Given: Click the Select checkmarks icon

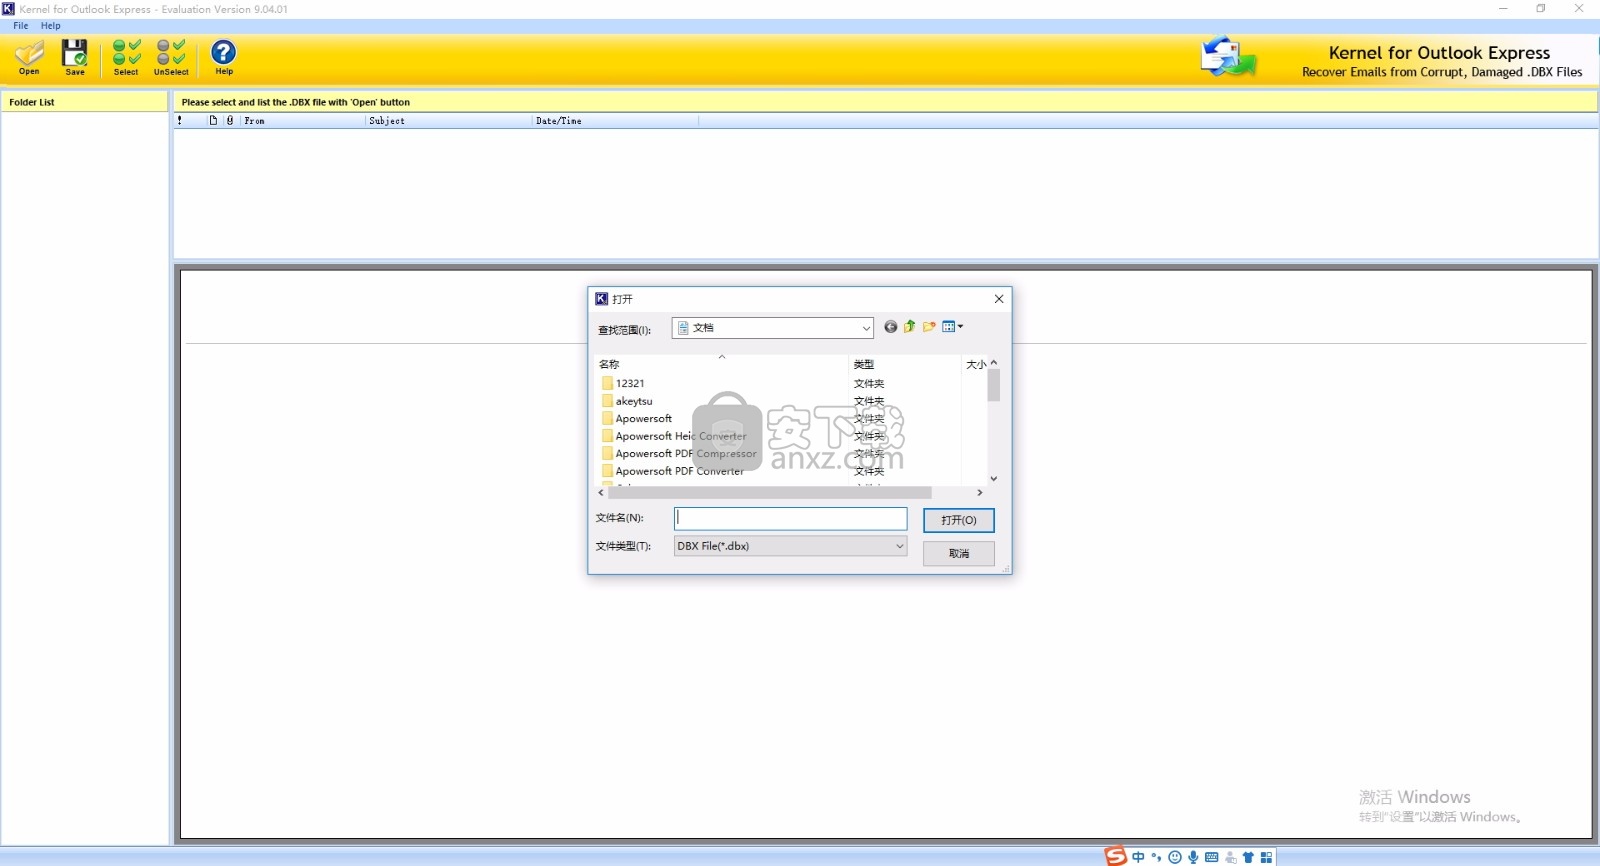Looking at the screenshot, I should [x=126, y=57].
